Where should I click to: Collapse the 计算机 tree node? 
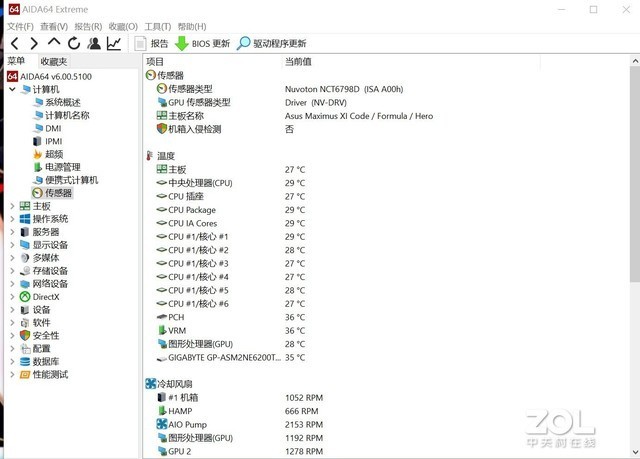tap(12, 89)
